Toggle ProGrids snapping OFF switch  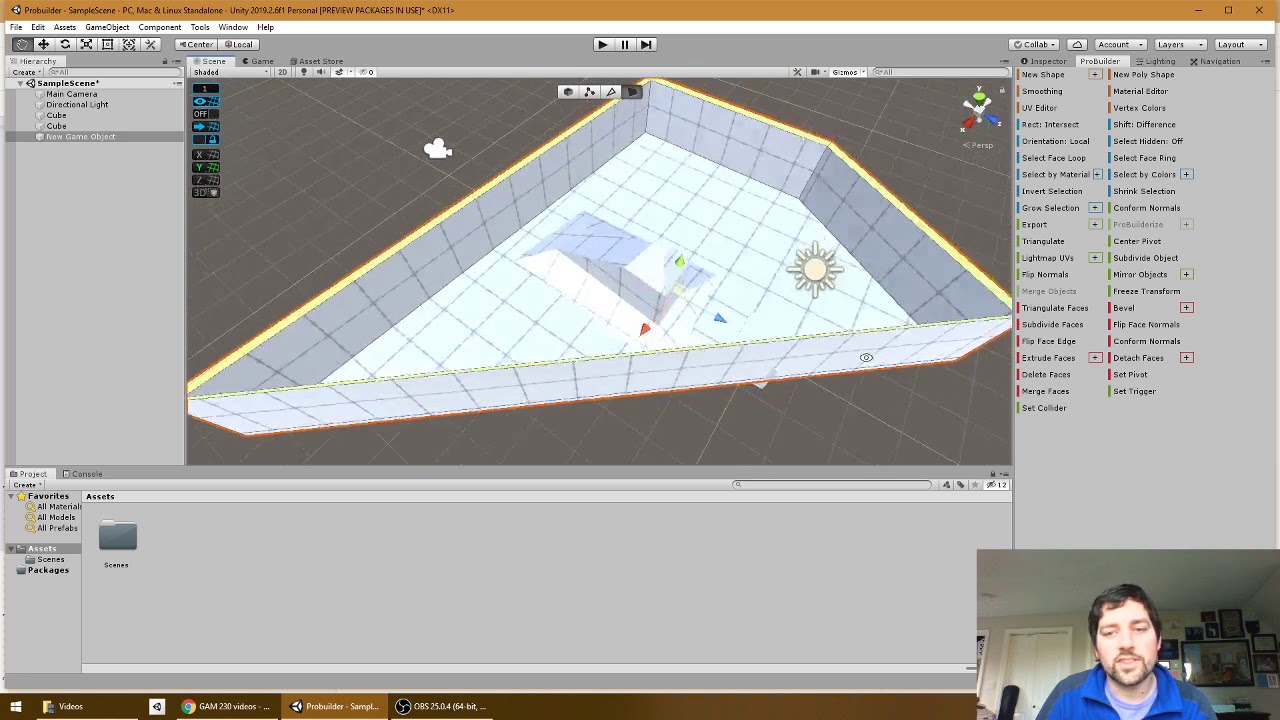(x=205, y=114)
